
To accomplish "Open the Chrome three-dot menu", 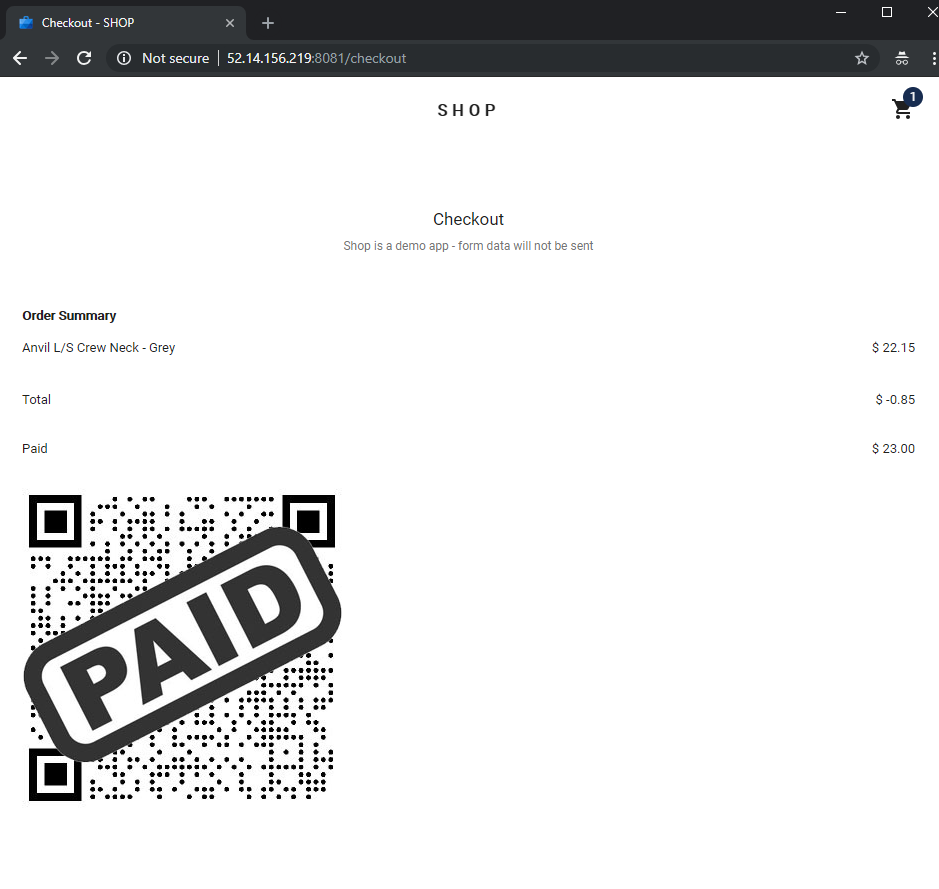I will pos(934,58).
